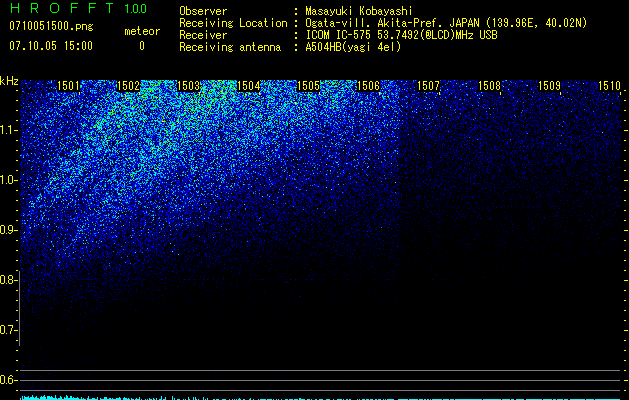Click the cyan signal level graph at bottom

[x=321, y=398]
